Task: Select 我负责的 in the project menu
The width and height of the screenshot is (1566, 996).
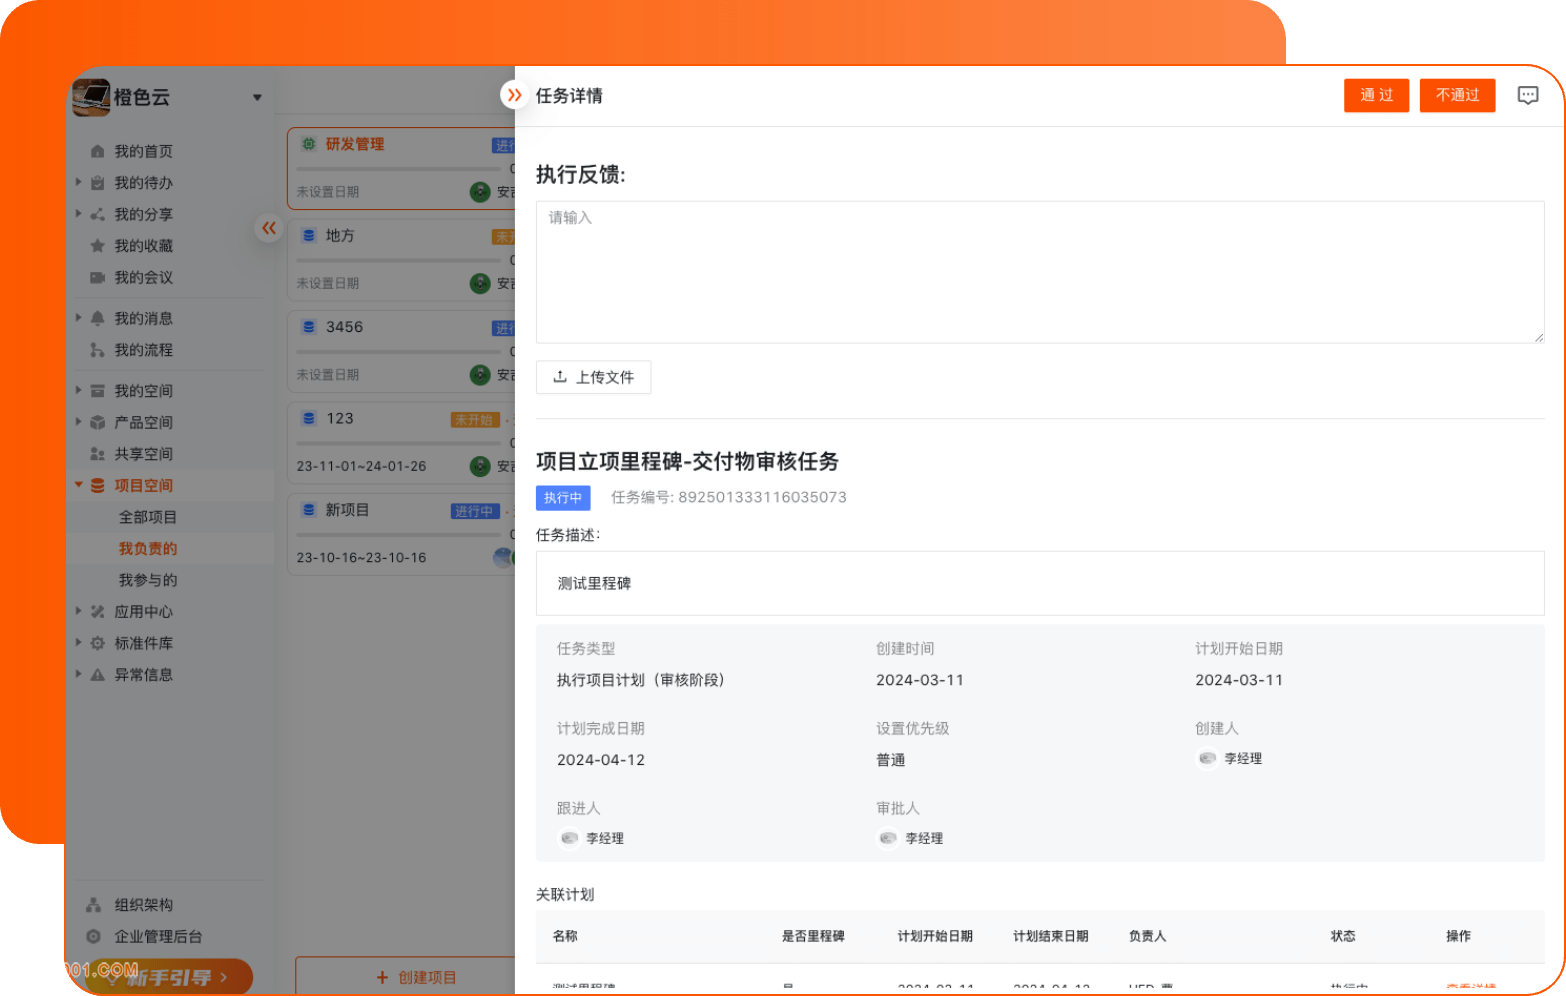Action: [148, 548]
